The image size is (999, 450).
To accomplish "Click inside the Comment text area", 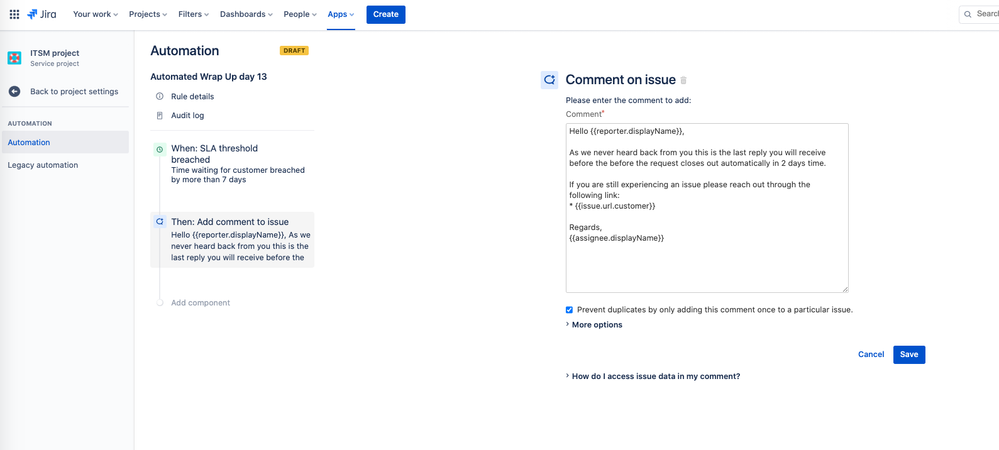I will click(707, 208).
